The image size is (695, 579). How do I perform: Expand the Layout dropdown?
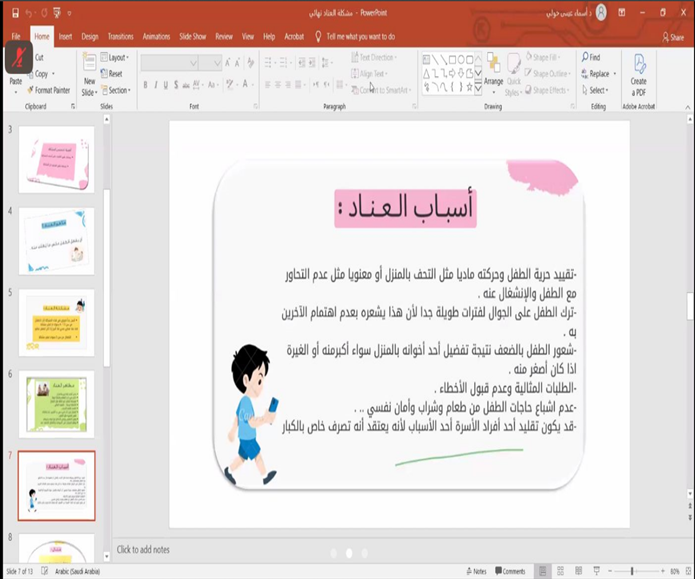(117, 58)
